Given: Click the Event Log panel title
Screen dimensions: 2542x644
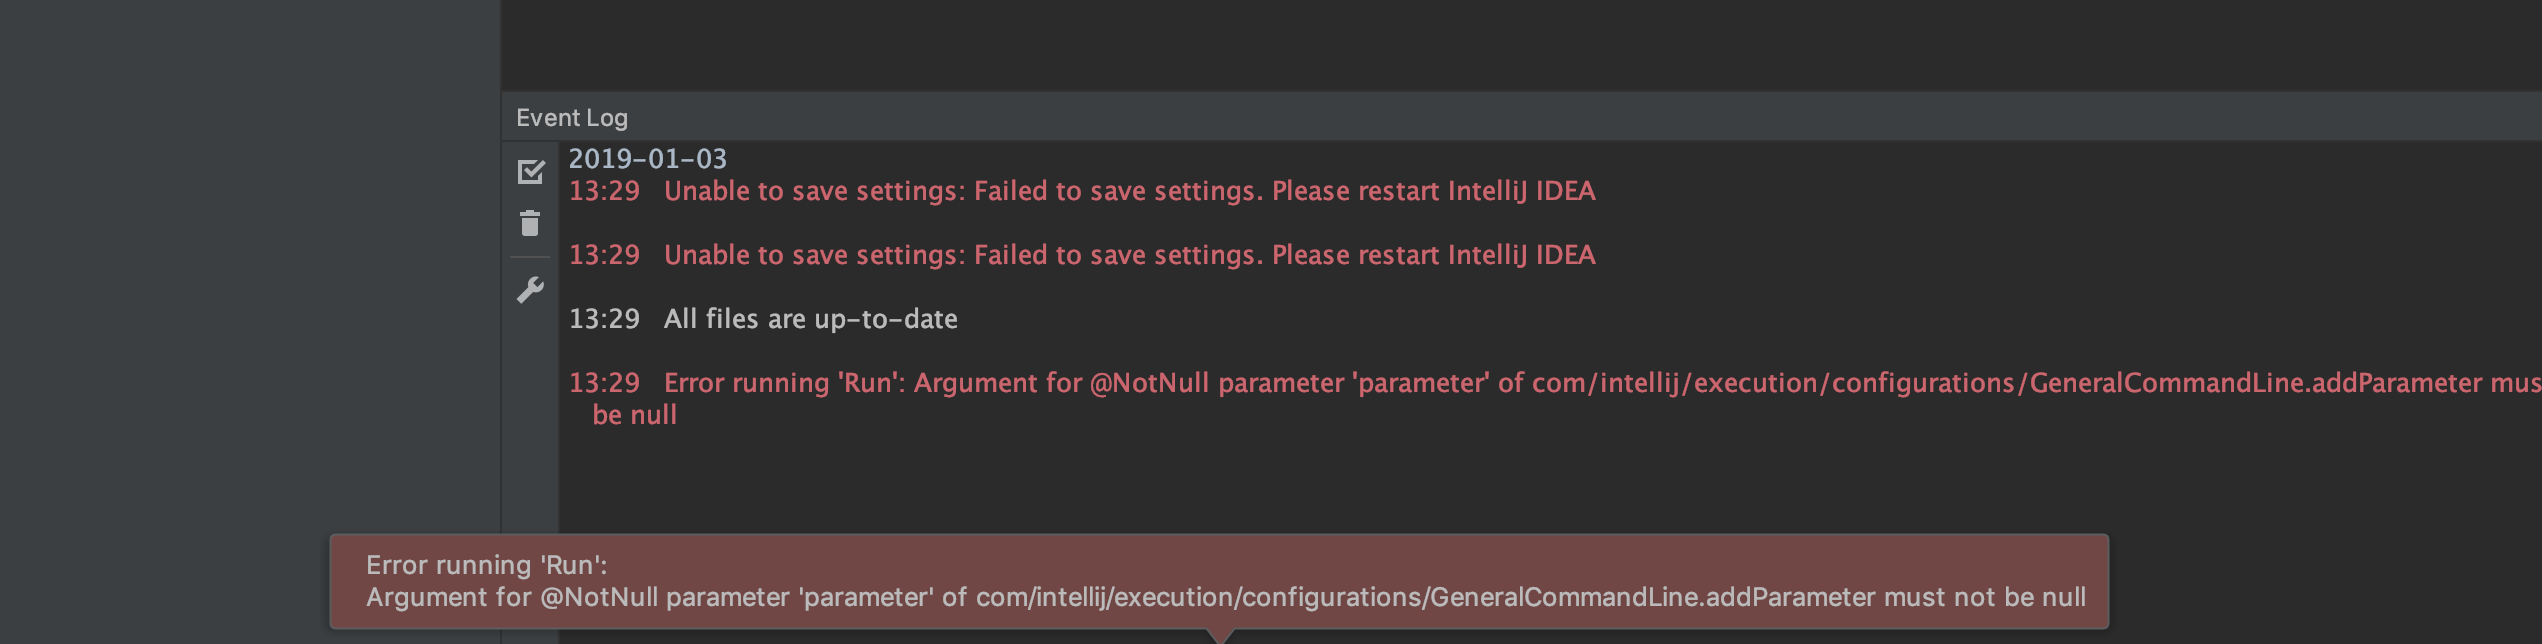Looking at the screenshot, I should pyautogui.click(x=572, y=117).
